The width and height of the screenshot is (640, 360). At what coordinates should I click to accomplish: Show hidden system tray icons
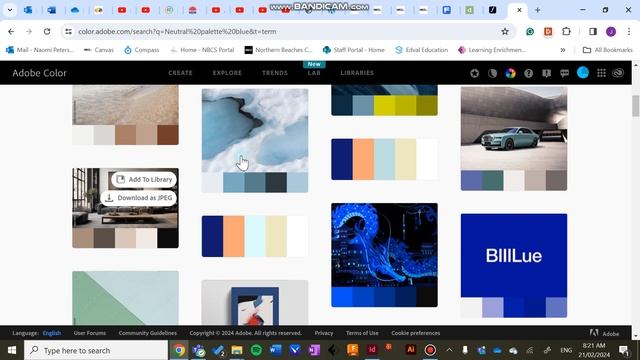(x=449, y=350)
